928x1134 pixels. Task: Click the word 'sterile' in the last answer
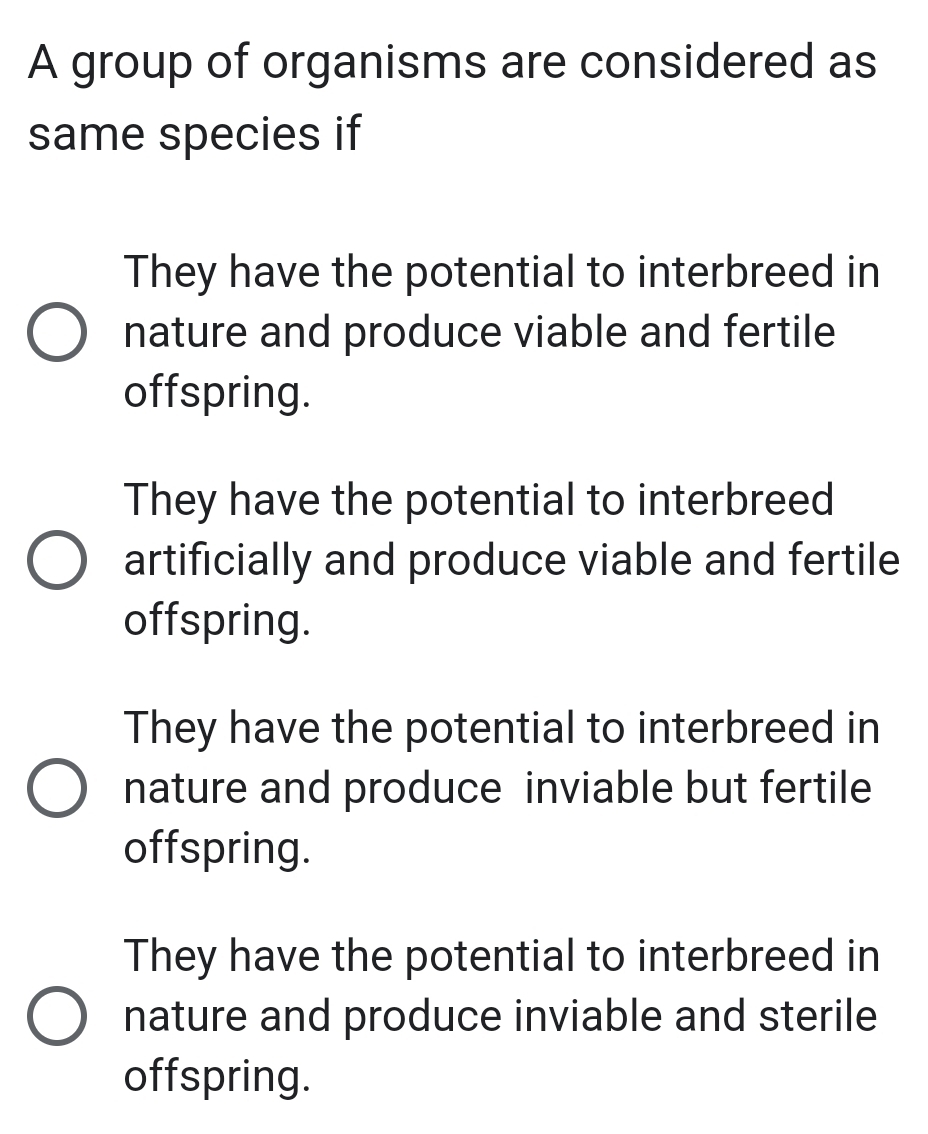tap(817, 1016)
